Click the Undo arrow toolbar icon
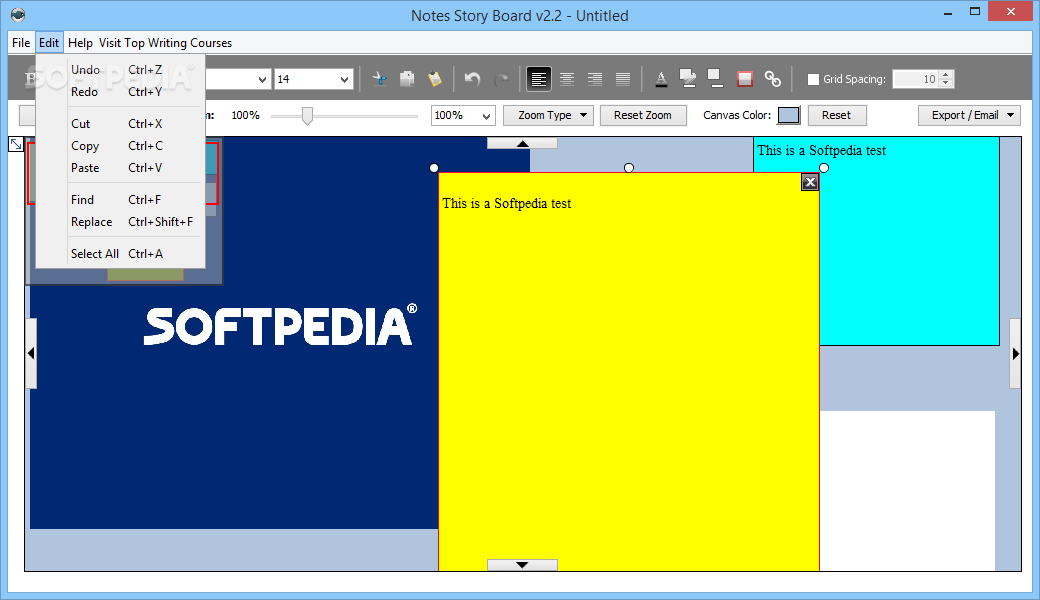The height and width of the screenshot is (600, 1040). [x=472, y=79]
